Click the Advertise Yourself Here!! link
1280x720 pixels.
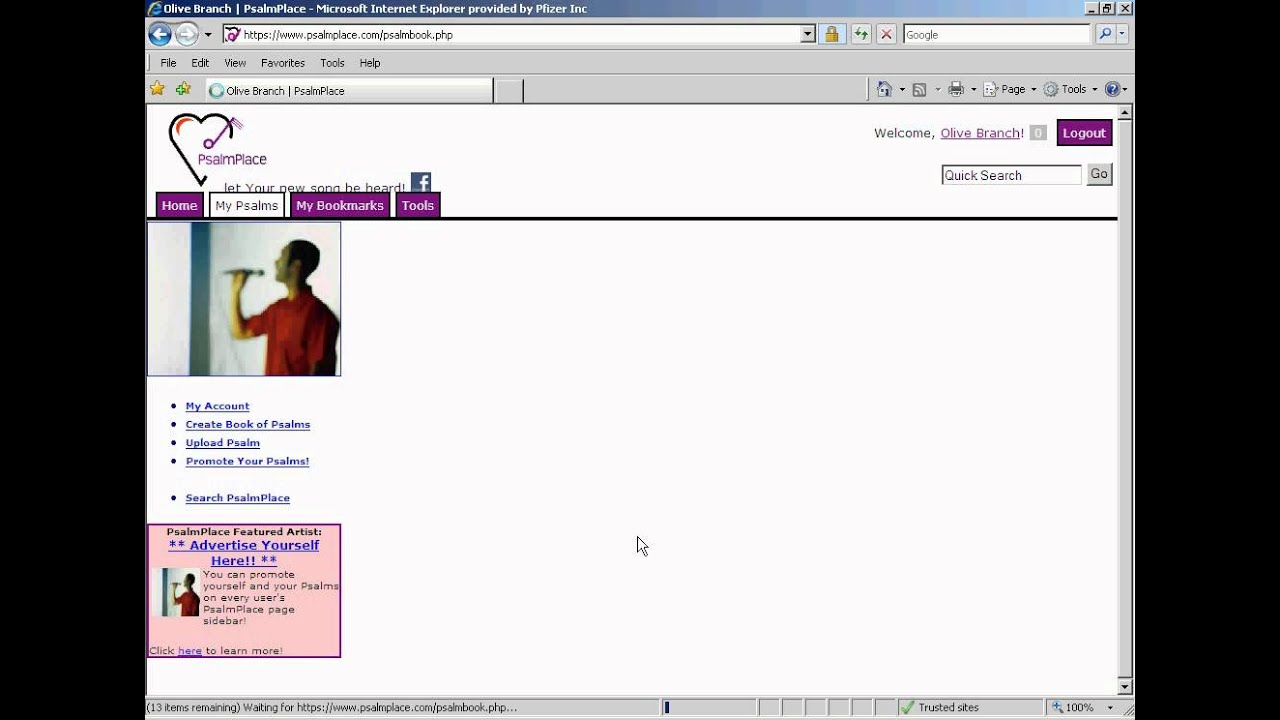(244, 553)
